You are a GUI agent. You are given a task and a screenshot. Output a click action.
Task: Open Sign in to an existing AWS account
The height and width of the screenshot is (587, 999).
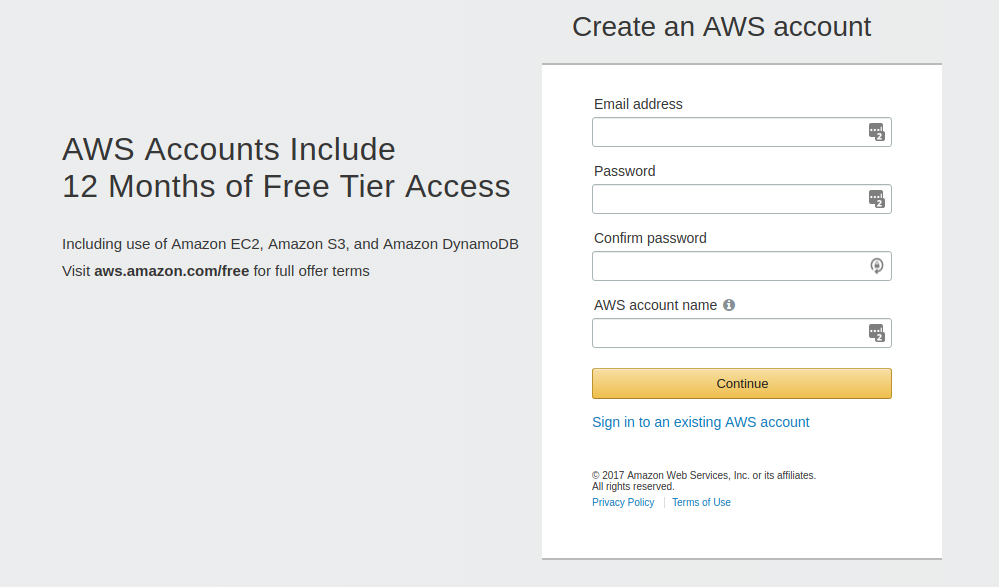point(701,422)
